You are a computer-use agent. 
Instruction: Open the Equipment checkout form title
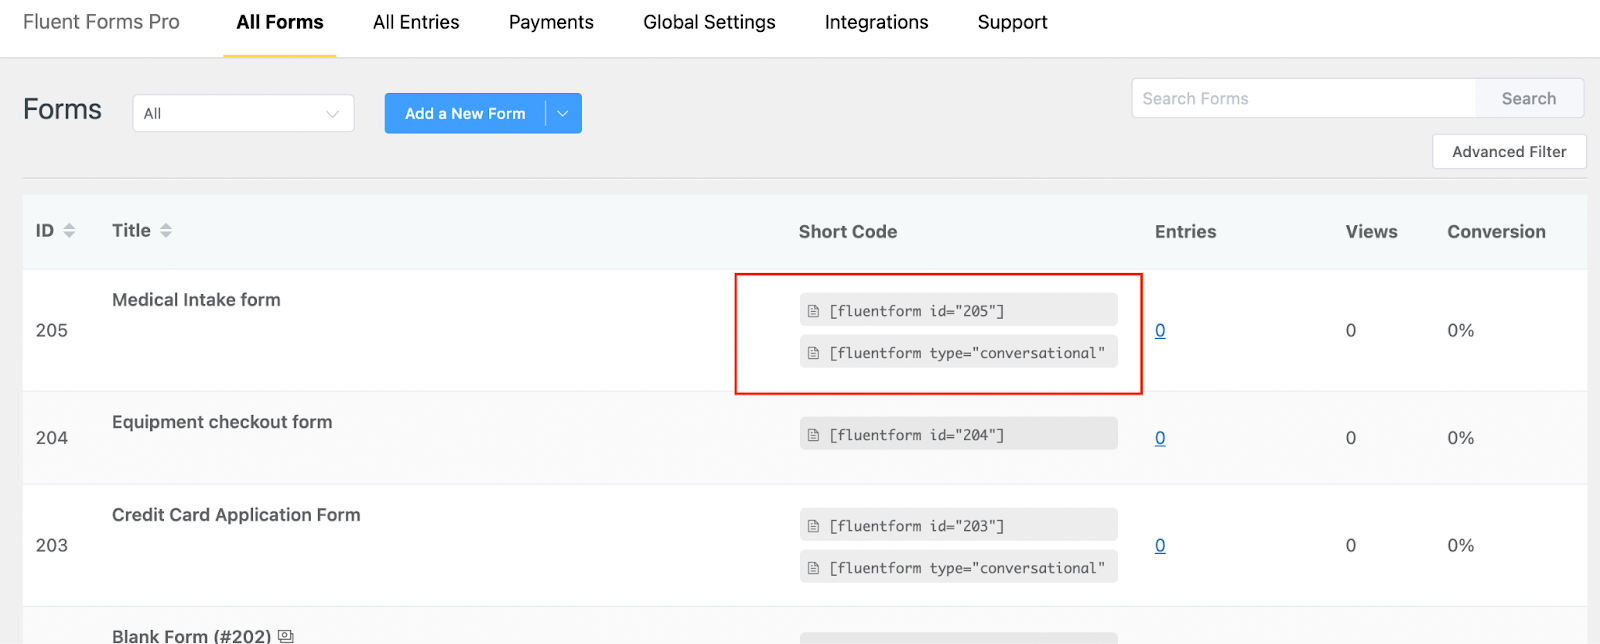(222, 422)
